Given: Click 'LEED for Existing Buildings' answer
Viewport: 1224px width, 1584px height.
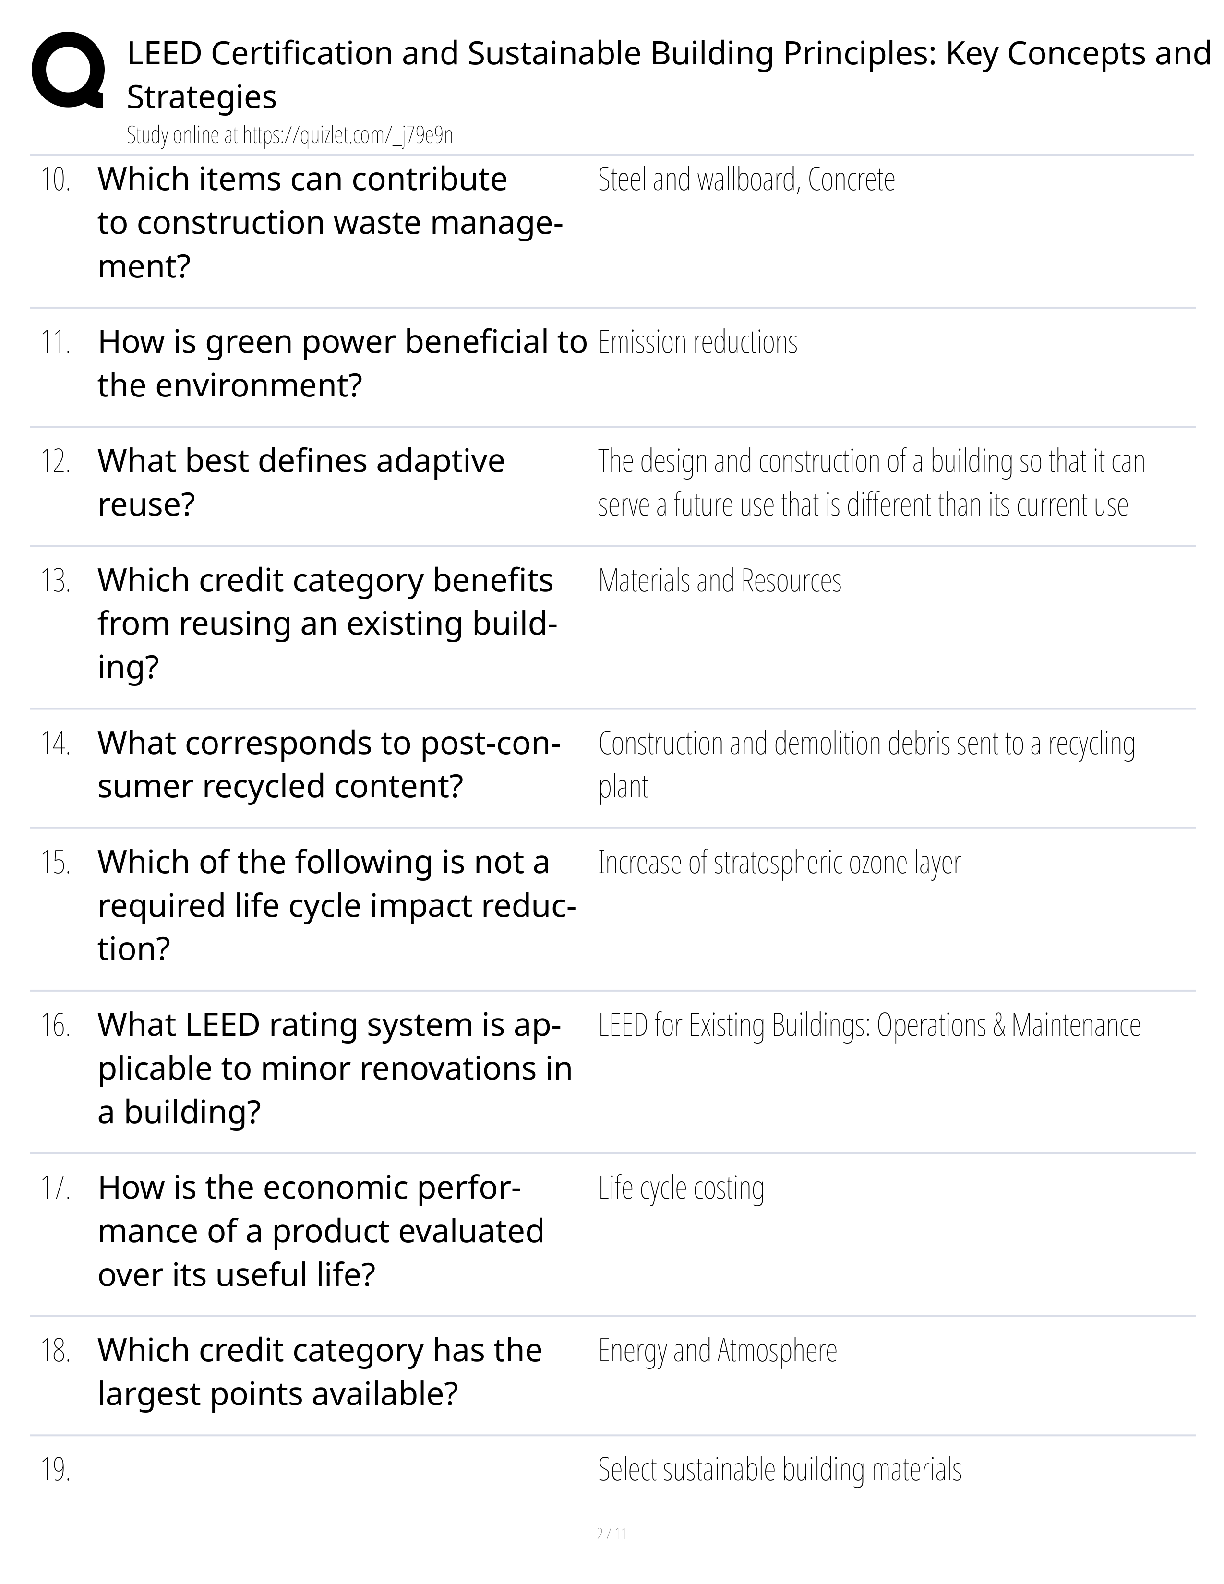Looking at the screenshot, I should coord(869,1025).
